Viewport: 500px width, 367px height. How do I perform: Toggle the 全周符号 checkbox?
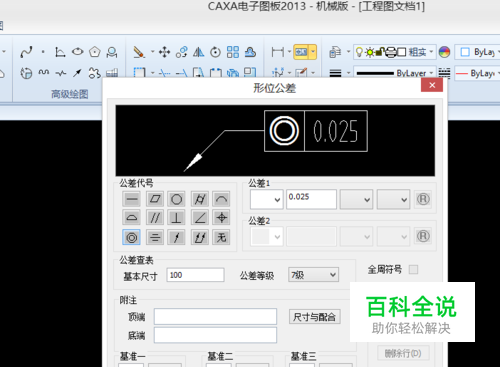[413, 269]
